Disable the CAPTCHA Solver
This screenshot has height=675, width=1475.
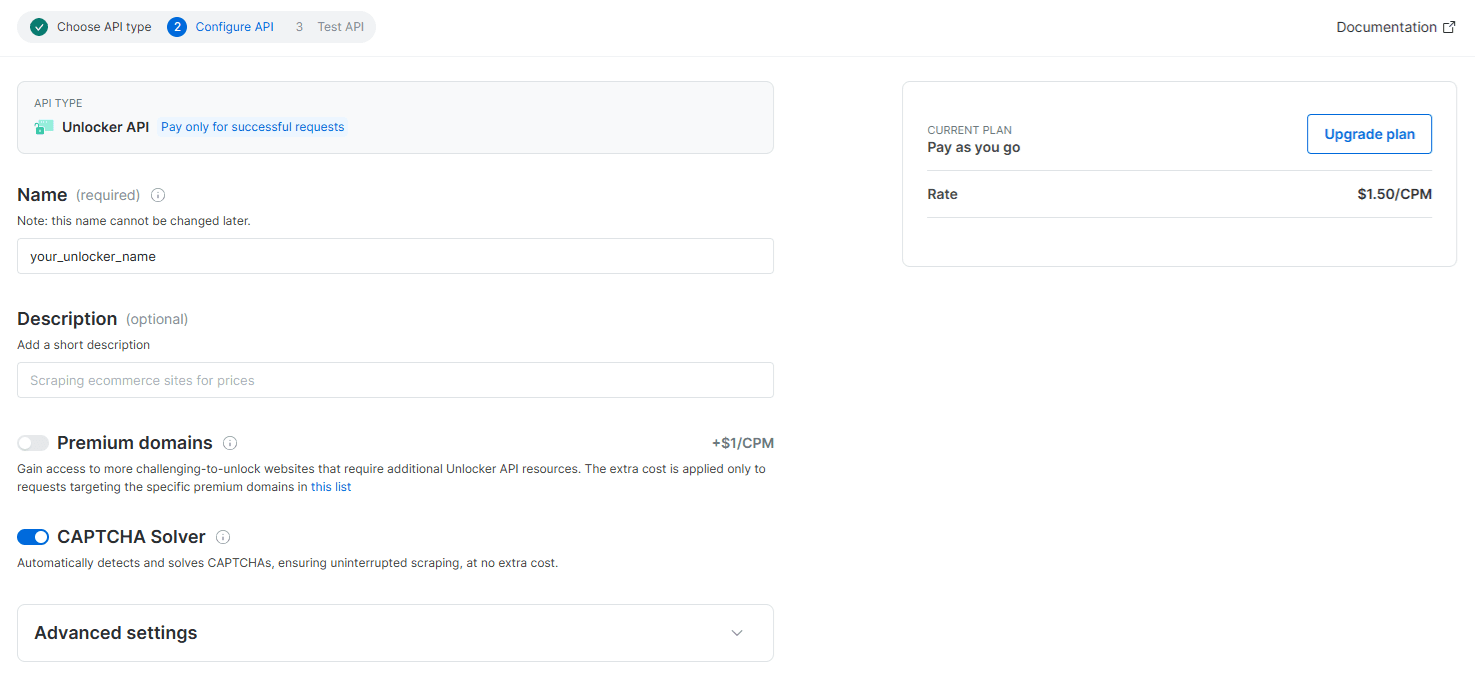pos(33,536)
